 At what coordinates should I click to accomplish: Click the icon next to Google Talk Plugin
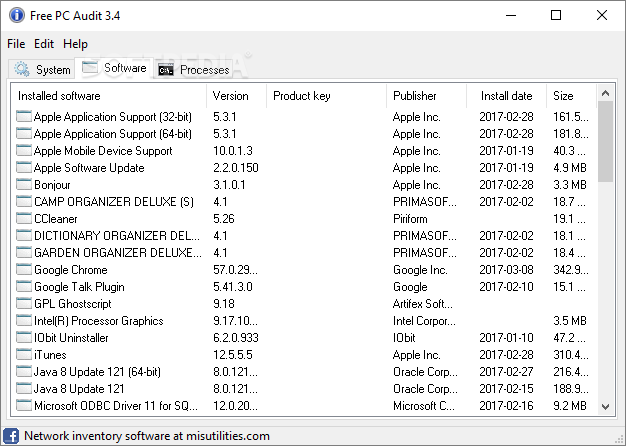pos(24,286)
